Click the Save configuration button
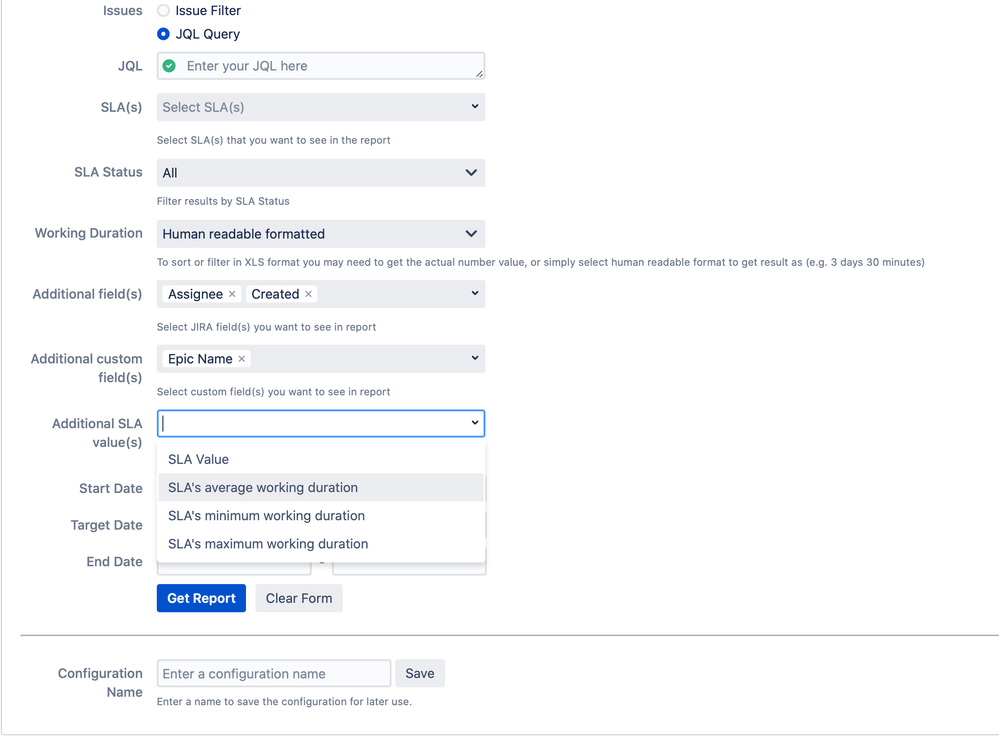Screen dimensions: 999x740 pos(420,674)
